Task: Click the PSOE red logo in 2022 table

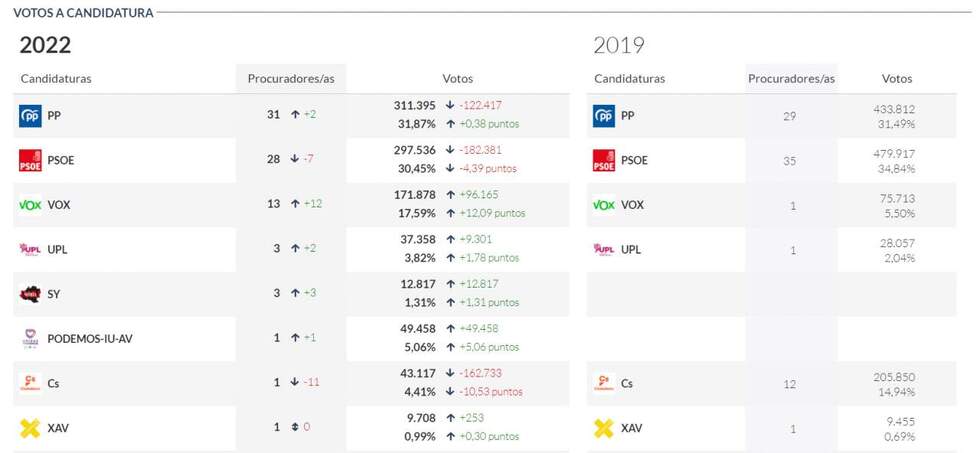Action: 30,161
